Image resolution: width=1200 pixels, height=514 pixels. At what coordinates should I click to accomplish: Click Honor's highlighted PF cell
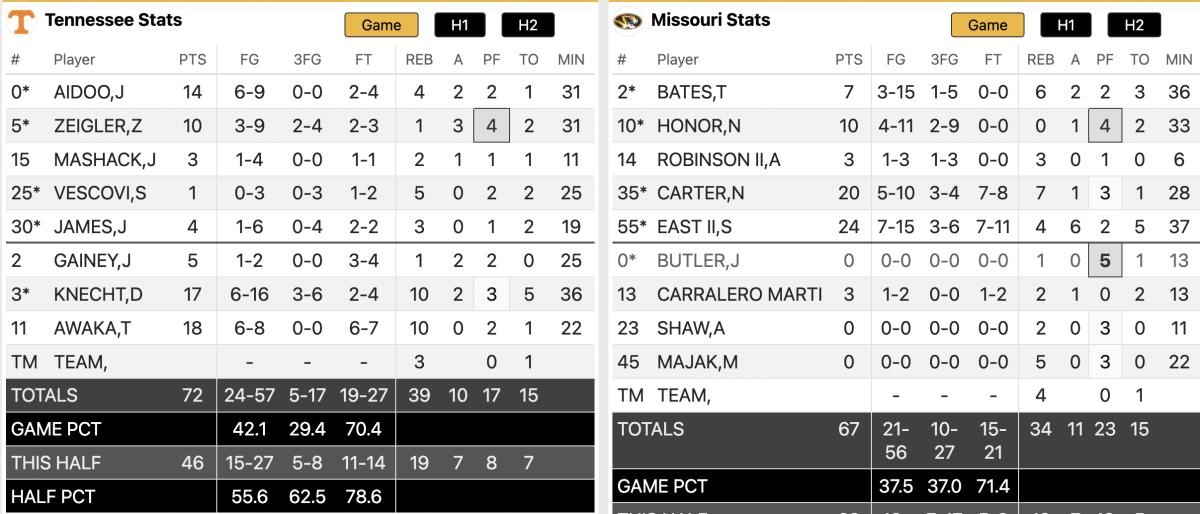[1105, 126]
